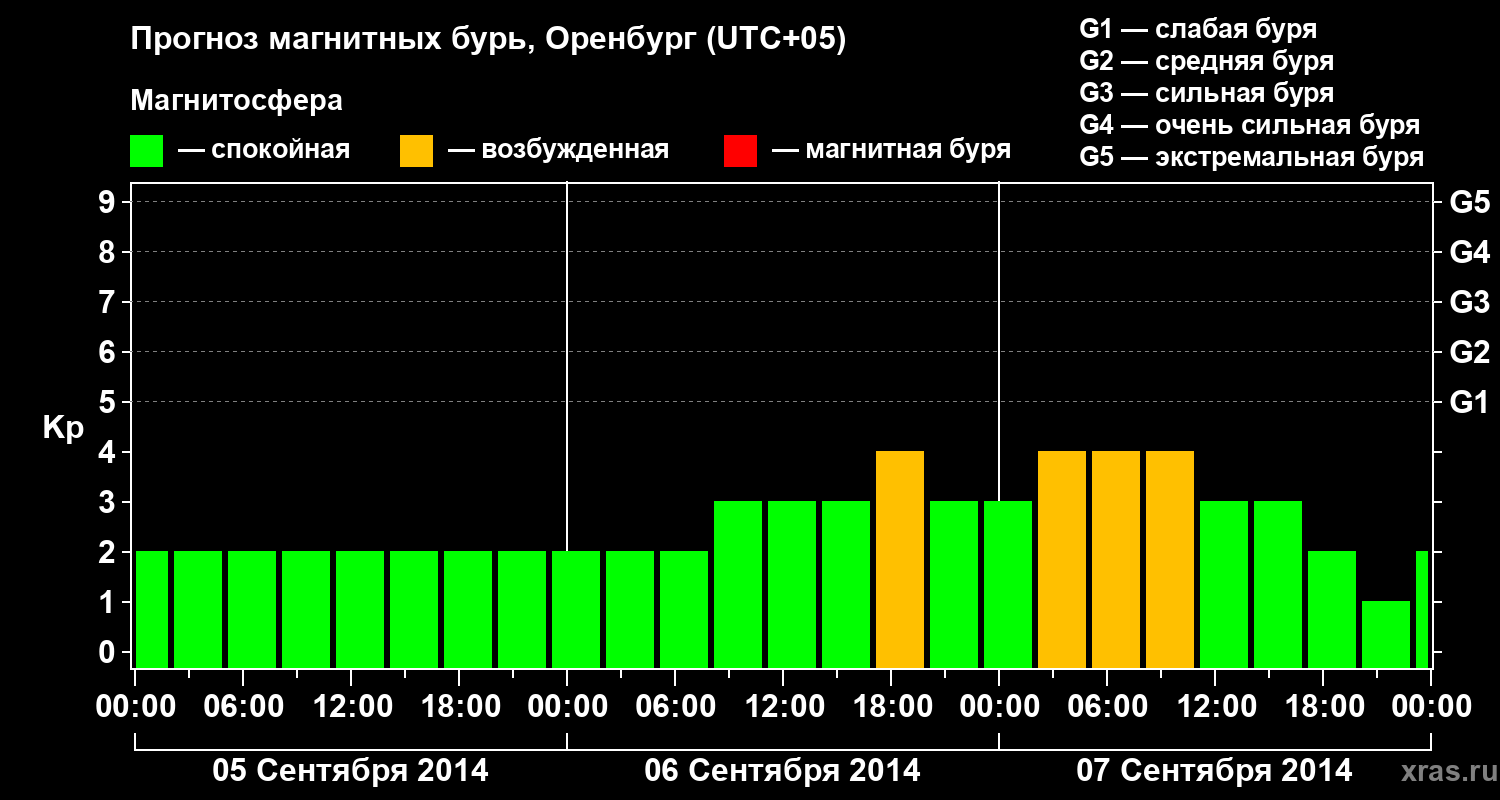Click the right-axis 'G1' storm level label
Image resolution: width=1500 pixels, height=800 pixels.
point(1470,402)
